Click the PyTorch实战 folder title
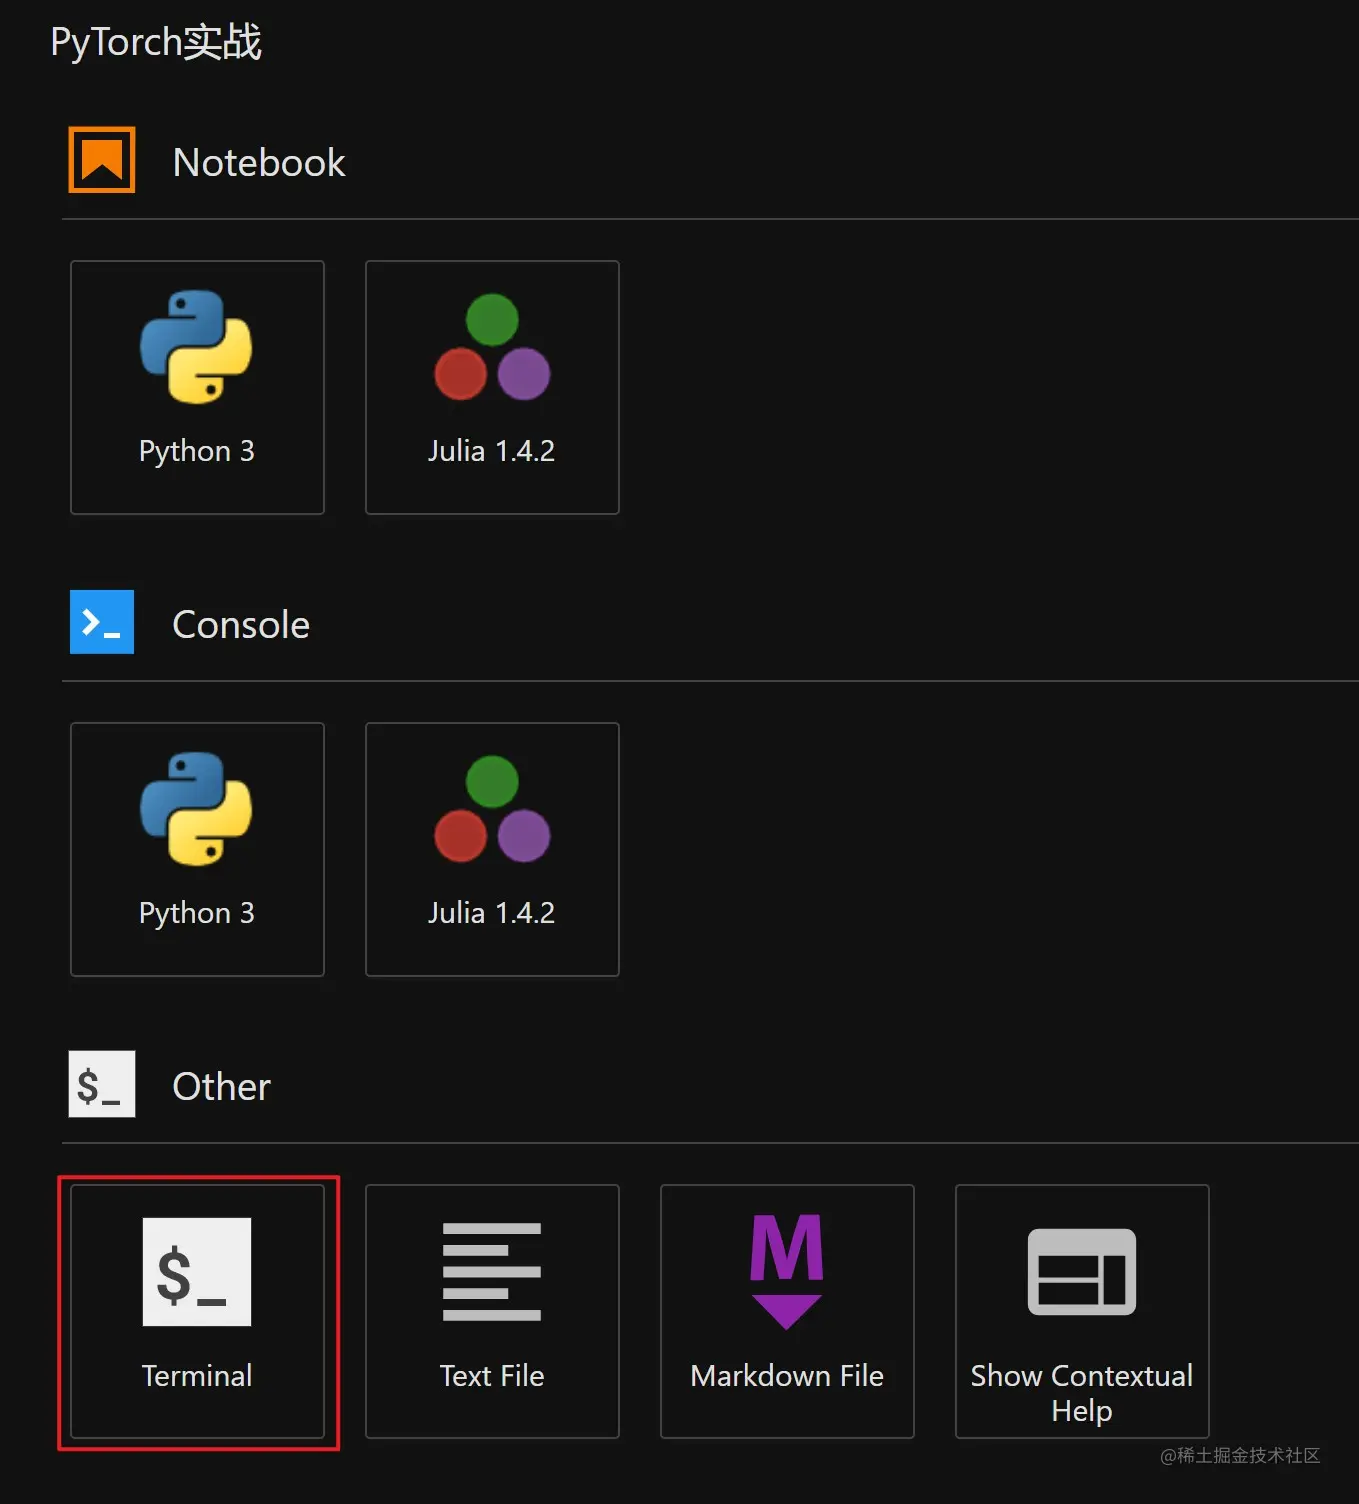This screenshot has height=1504, width=1359. (x=156, y=42)
